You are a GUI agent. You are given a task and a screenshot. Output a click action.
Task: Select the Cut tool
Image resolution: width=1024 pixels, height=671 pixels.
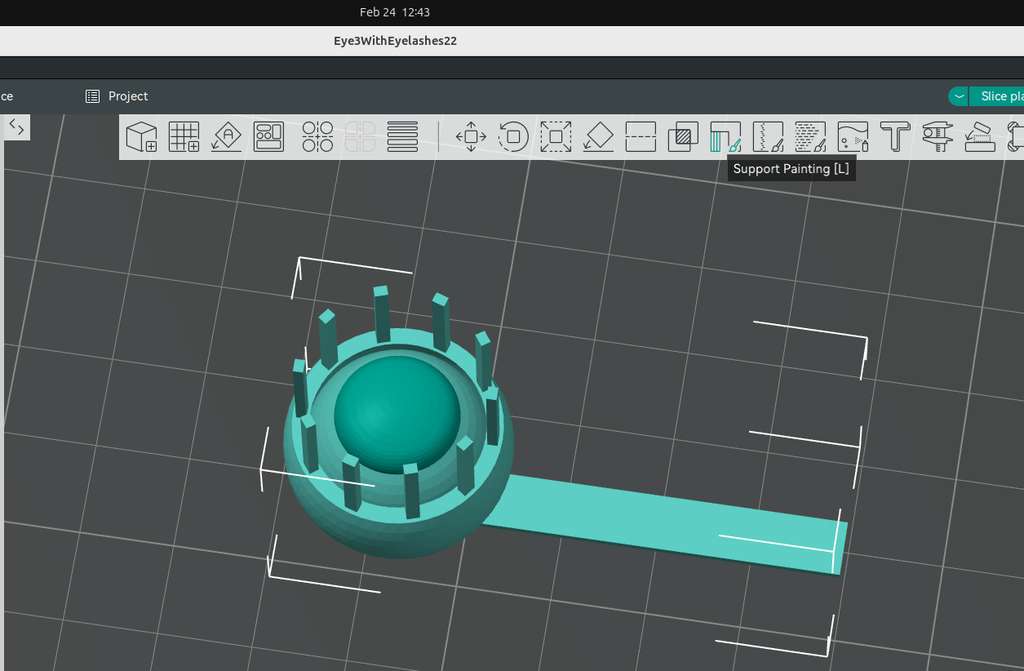641,137
